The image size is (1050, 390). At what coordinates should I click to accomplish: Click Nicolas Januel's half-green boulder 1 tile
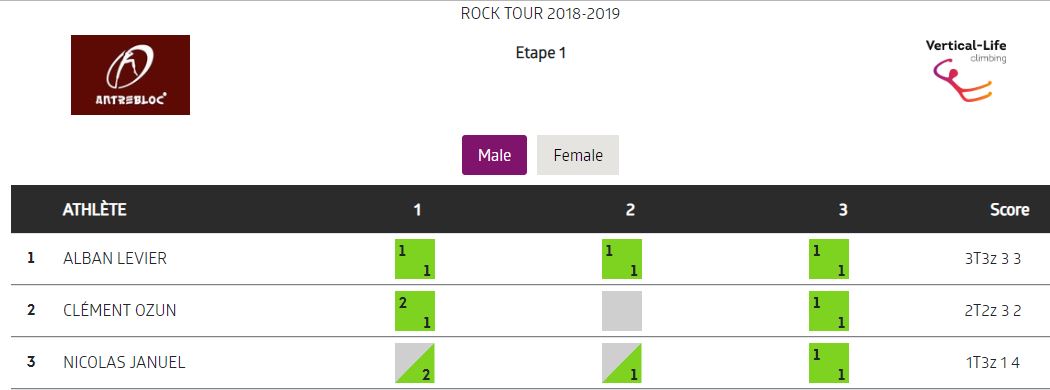415,363
